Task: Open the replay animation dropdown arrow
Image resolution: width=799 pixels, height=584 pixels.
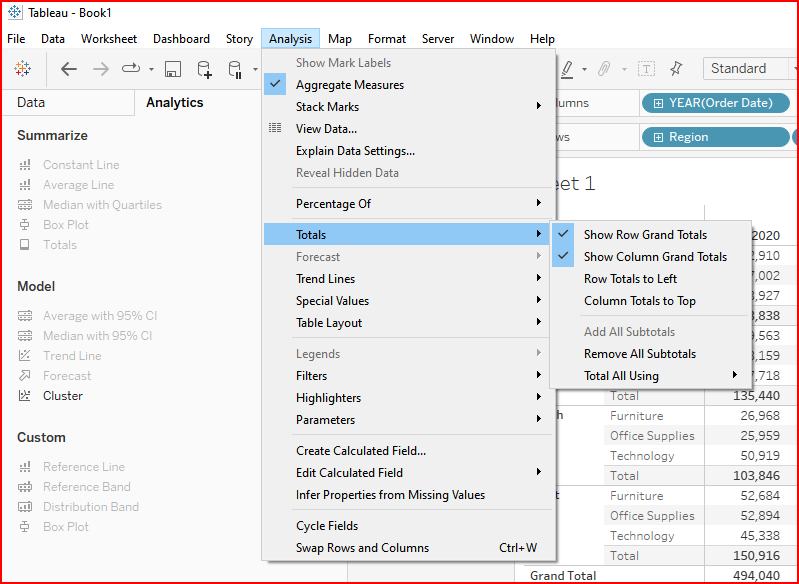Action: pos(151,69)
